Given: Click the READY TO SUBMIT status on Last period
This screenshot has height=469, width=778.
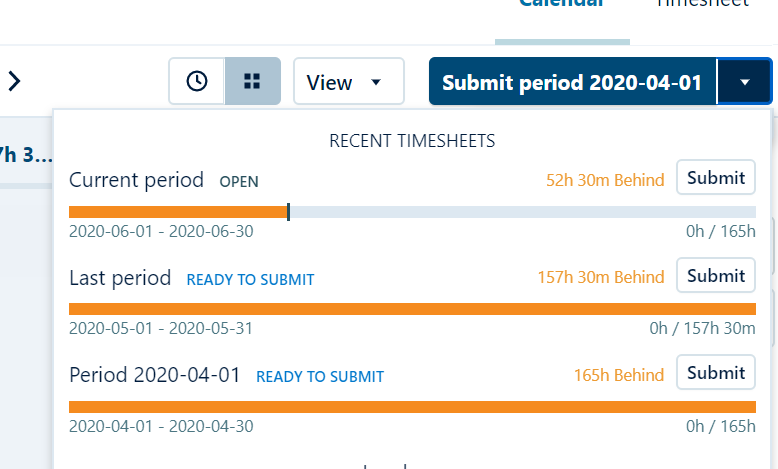Looking at the screenshot, I should (250, 279).
